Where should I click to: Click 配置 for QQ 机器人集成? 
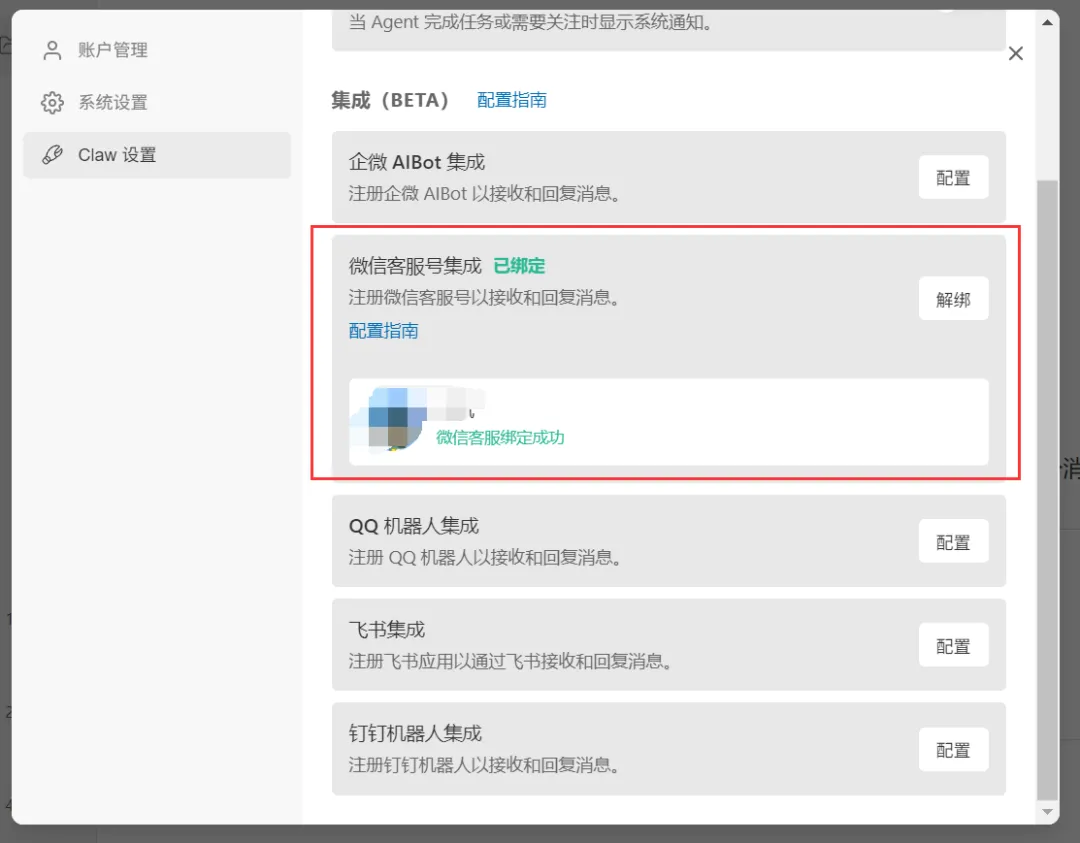pos(953,542)
